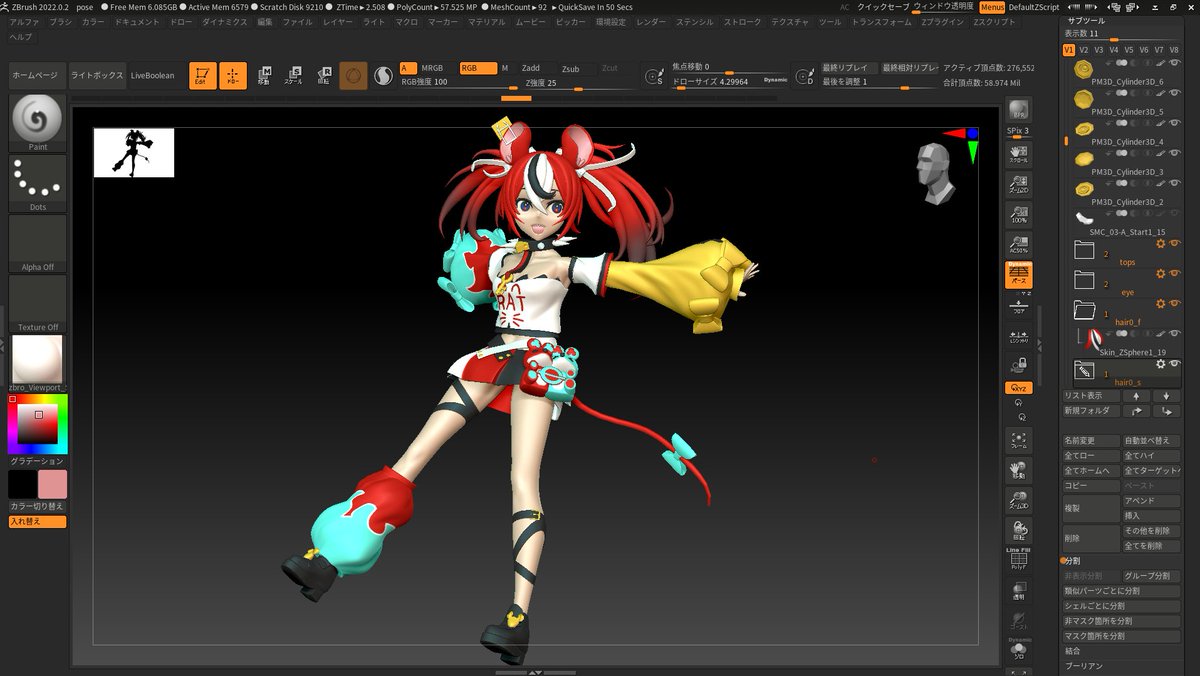Click the color picker gradient square
The width and height of the screenshot is (1200, 676).
[x=38, y=425]
